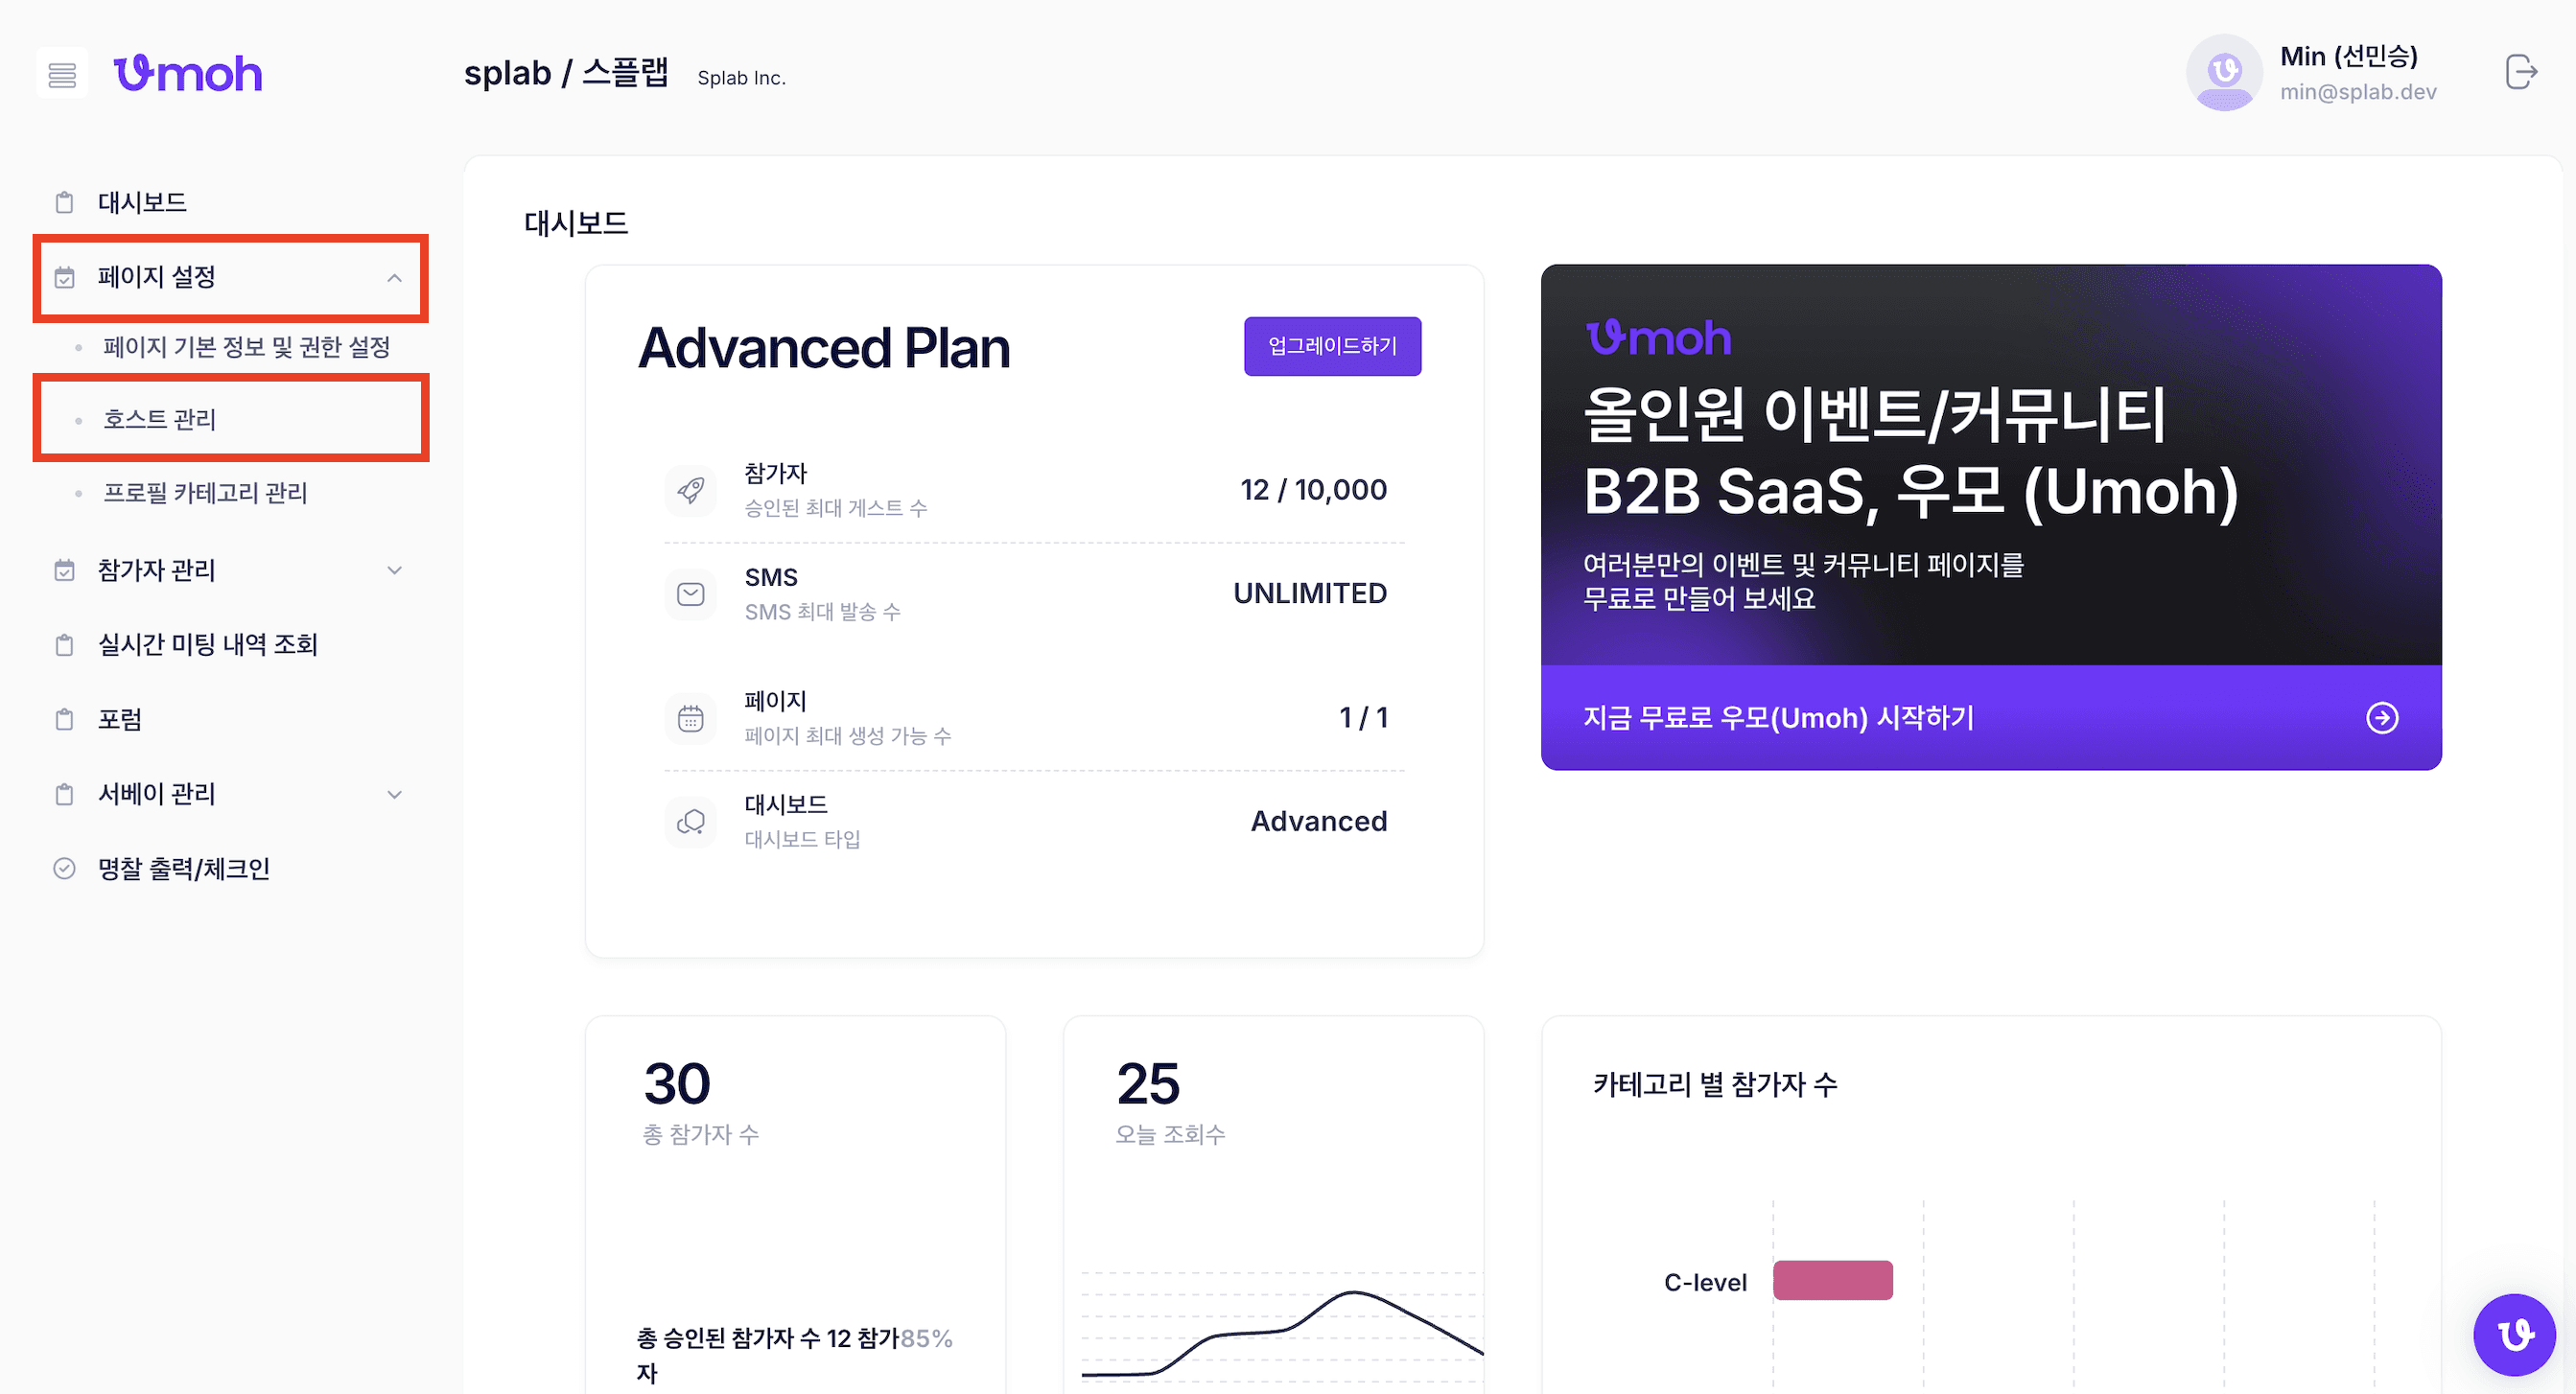Click the envelope icon beside SMS
The height and width of the screenshot is (1394, 2576).
click(x=690, y=594)
